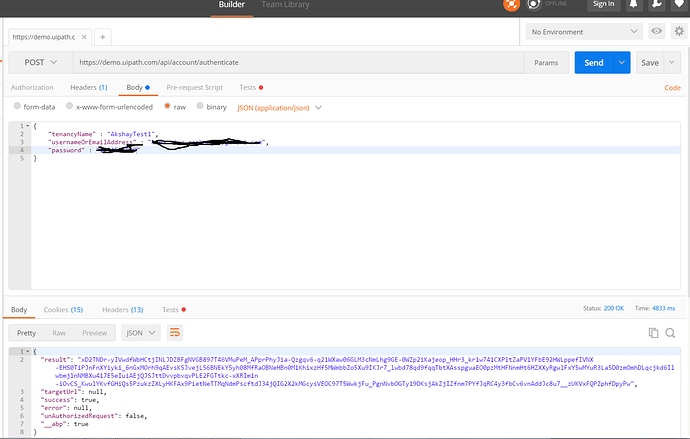Open manage environments gear icon
Viewport: 690px width, 439px height.
tap(679, 31)
